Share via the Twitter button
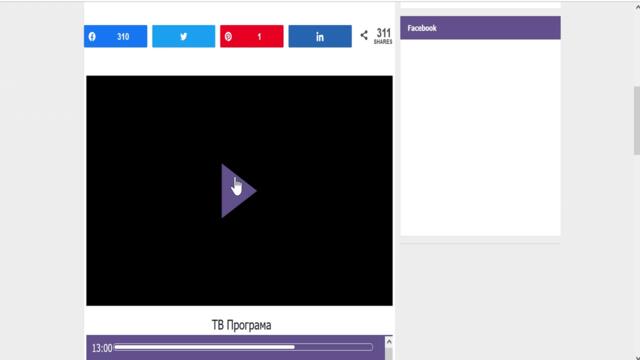 tap(184, 36)
